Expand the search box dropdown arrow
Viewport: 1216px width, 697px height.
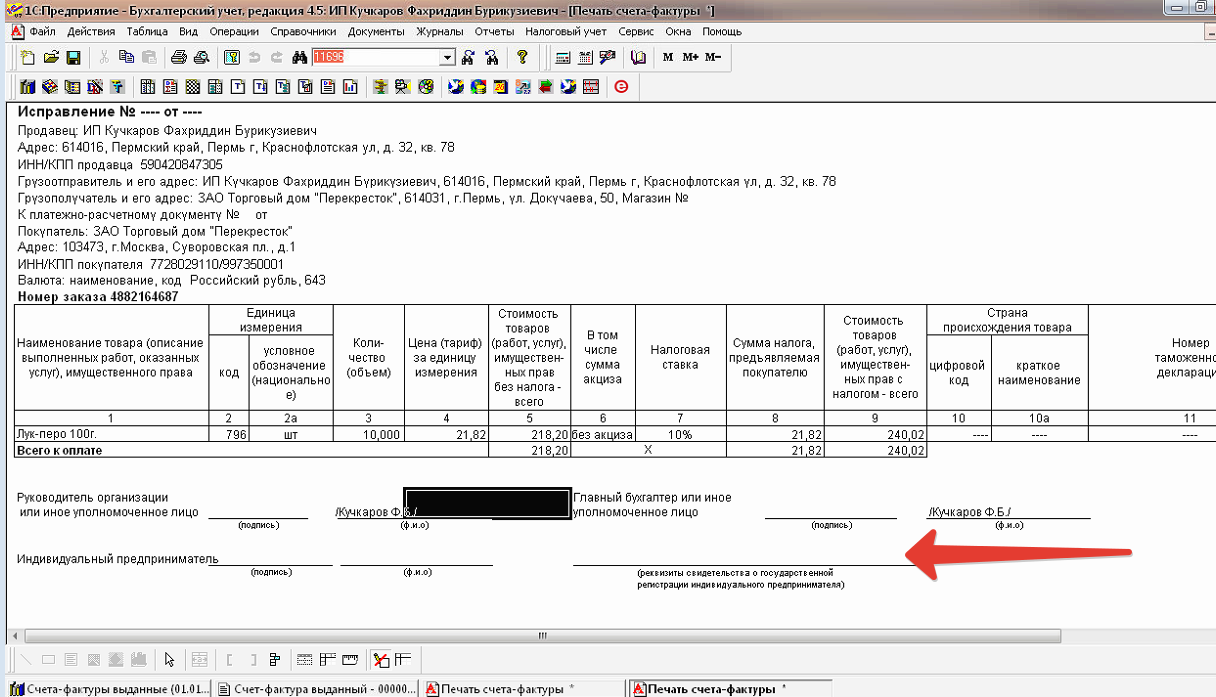[x=447, y=58]
